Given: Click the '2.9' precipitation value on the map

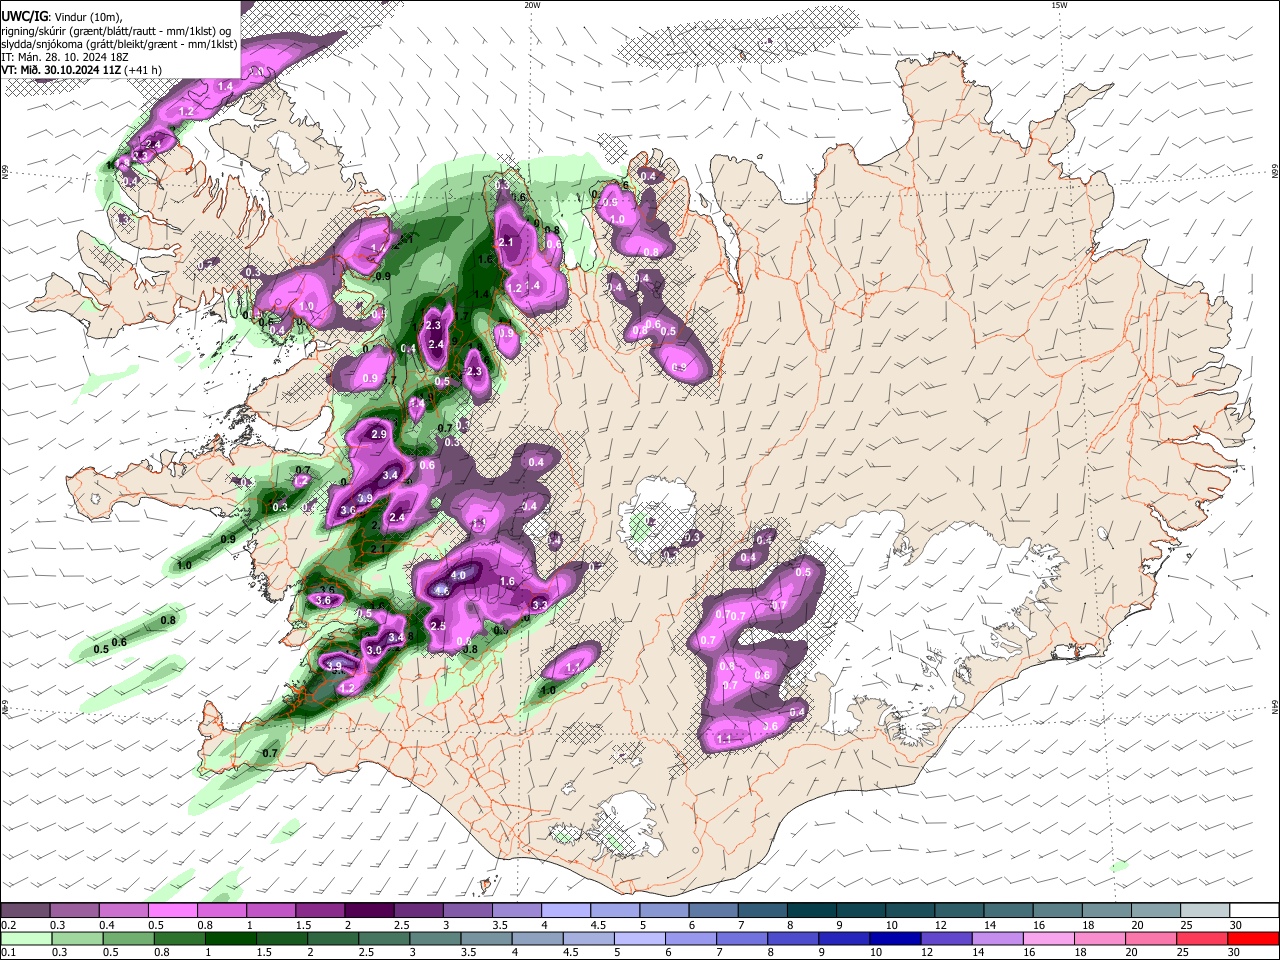Looking at the screenshot, I should pos(378,435).
